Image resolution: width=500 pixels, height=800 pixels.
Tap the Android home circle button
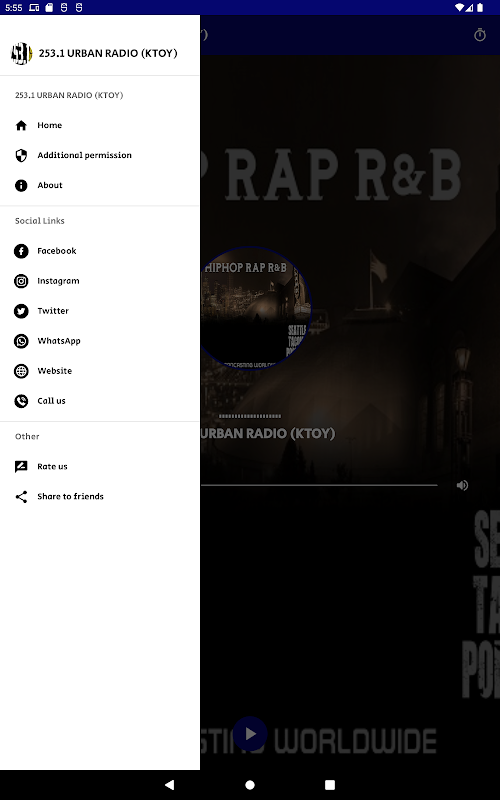pyautogui.click(x=250, y=785)
